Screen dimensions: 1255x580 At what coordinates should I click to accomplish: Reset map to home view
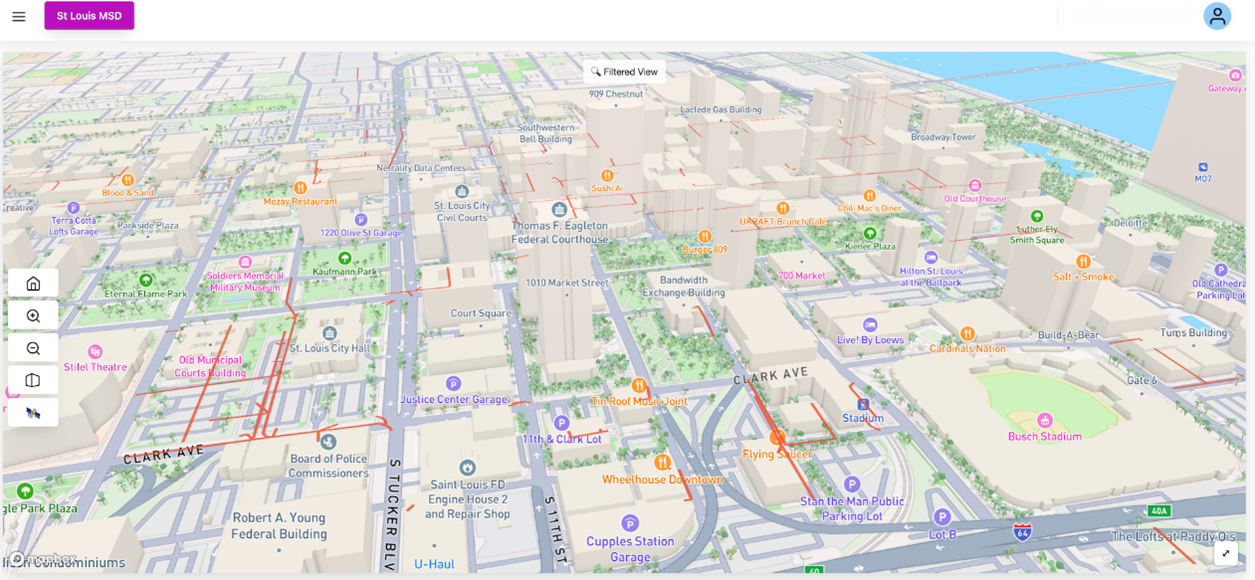33,283
